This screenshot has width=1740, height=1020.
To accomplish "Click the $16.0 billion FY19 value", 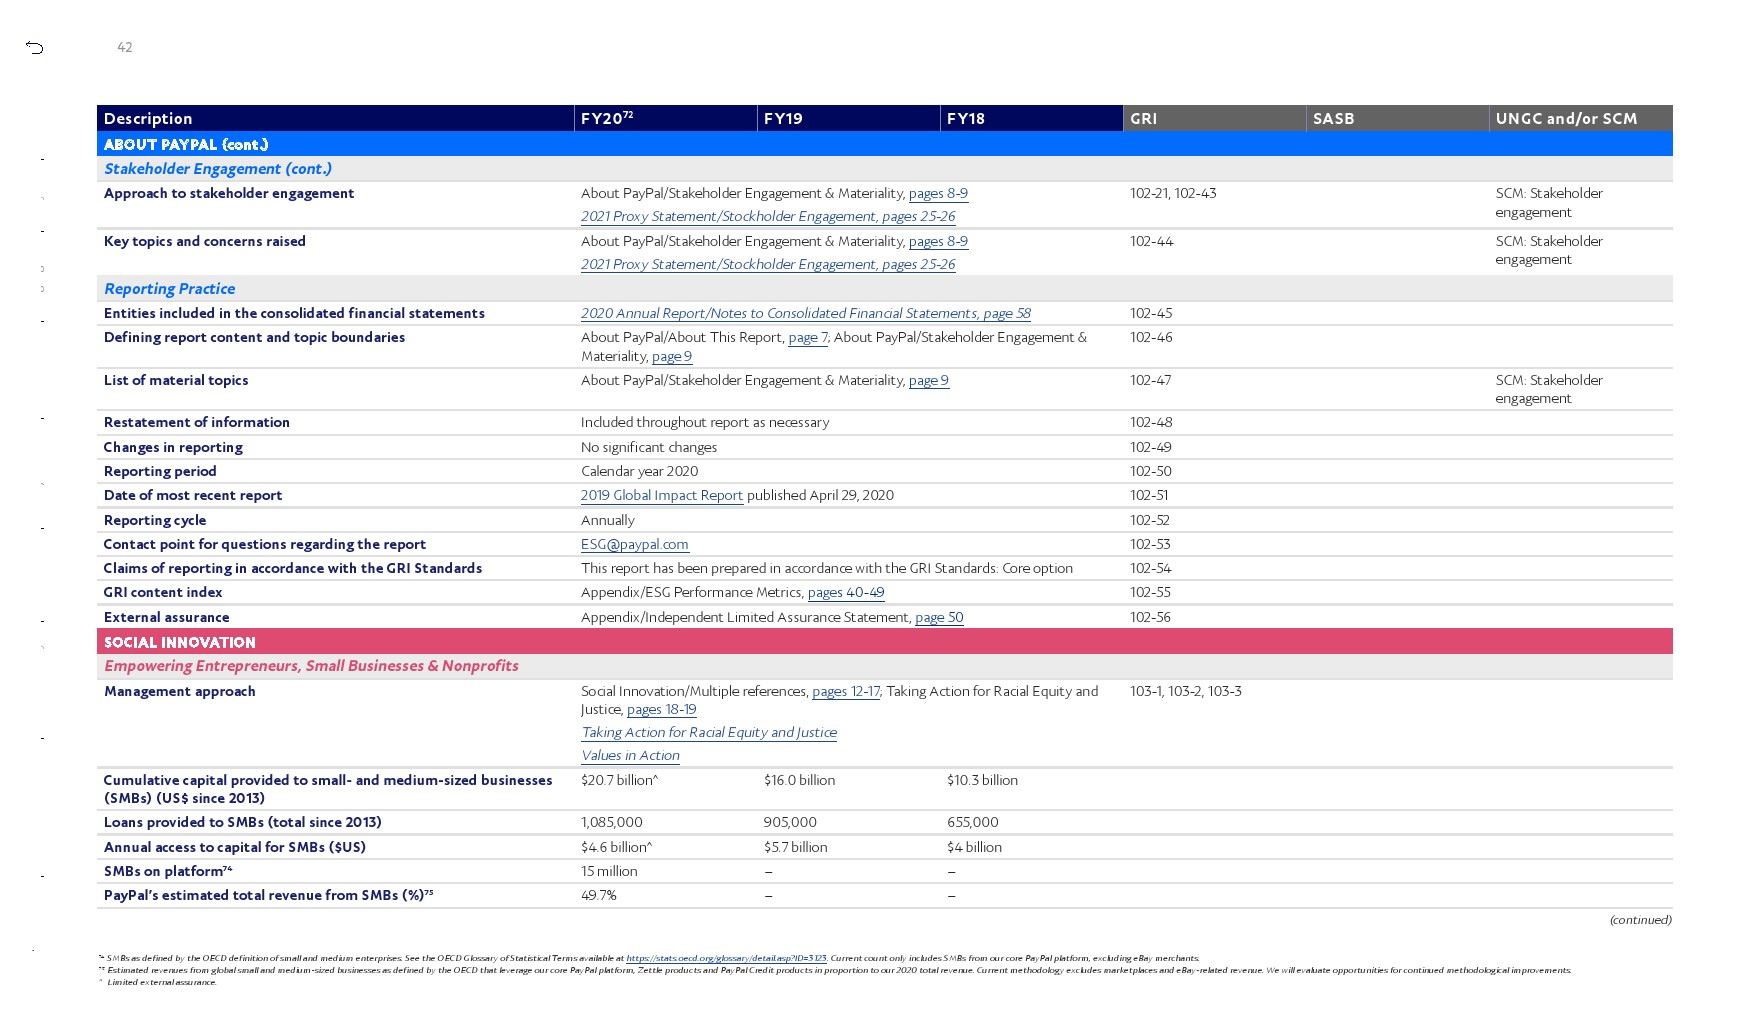I will [x=799, y=781].
